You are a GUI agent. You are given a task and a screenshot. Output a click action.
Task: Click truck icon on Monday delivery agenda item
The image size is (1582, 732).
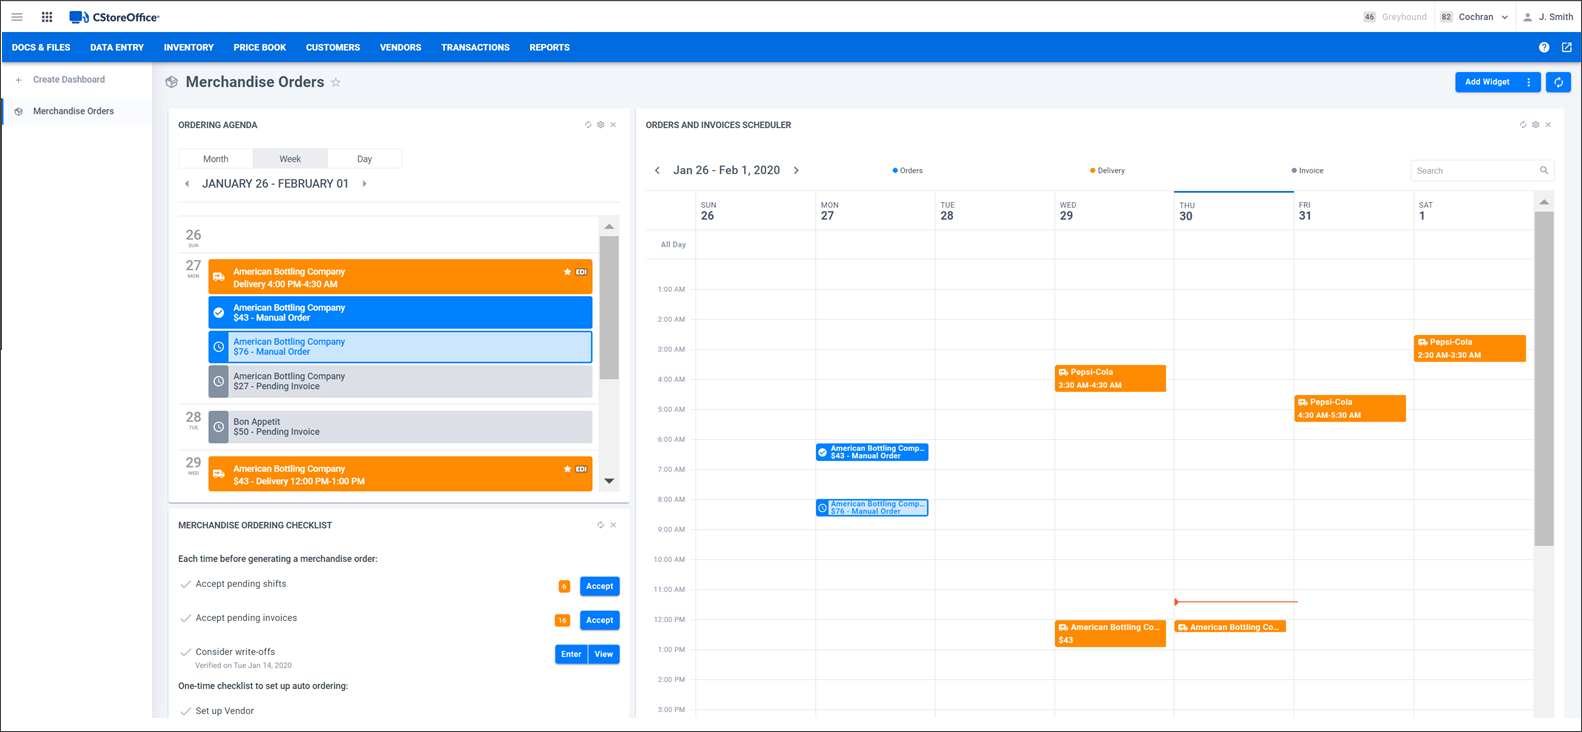[x=219, y=277]
